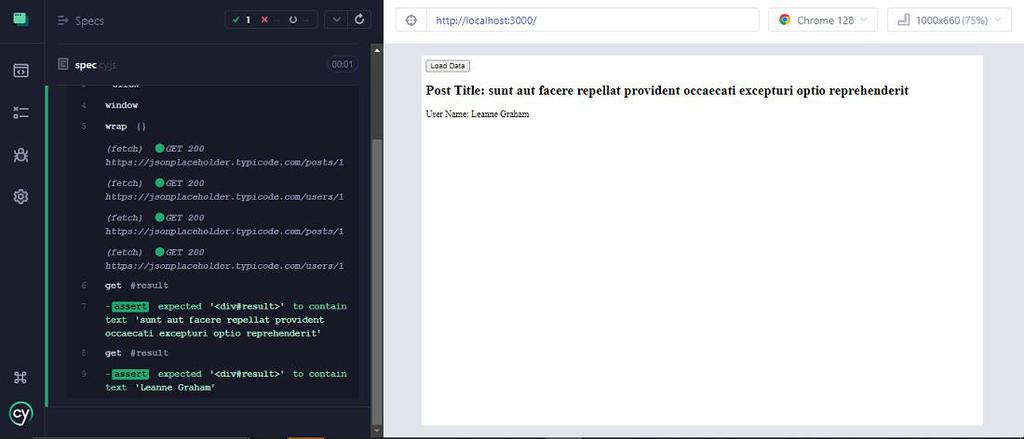
Task: Select the second fetch GET users/1 entry
Action: click(x=213, y=259)
